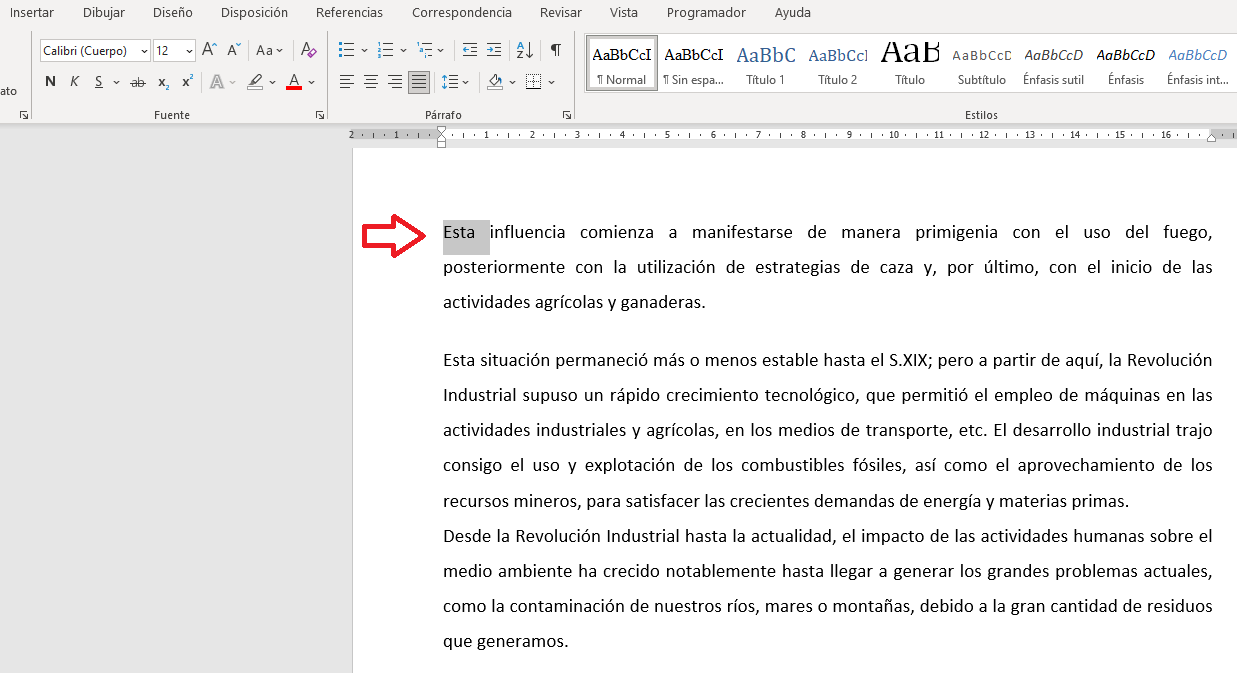The image size is (1237, 673).
Task: Align text to the left
Action: click(x=347, y=82)
